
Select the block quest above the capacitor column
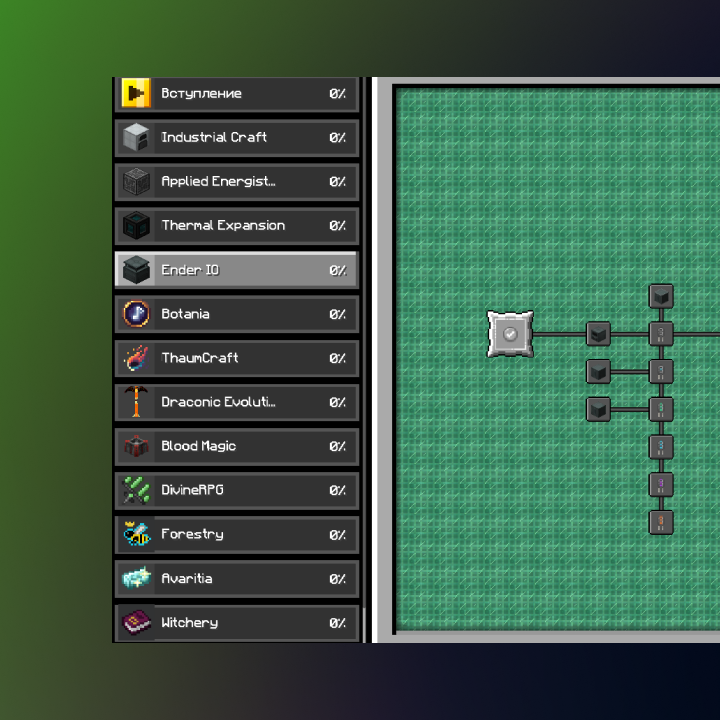point(661,296)
